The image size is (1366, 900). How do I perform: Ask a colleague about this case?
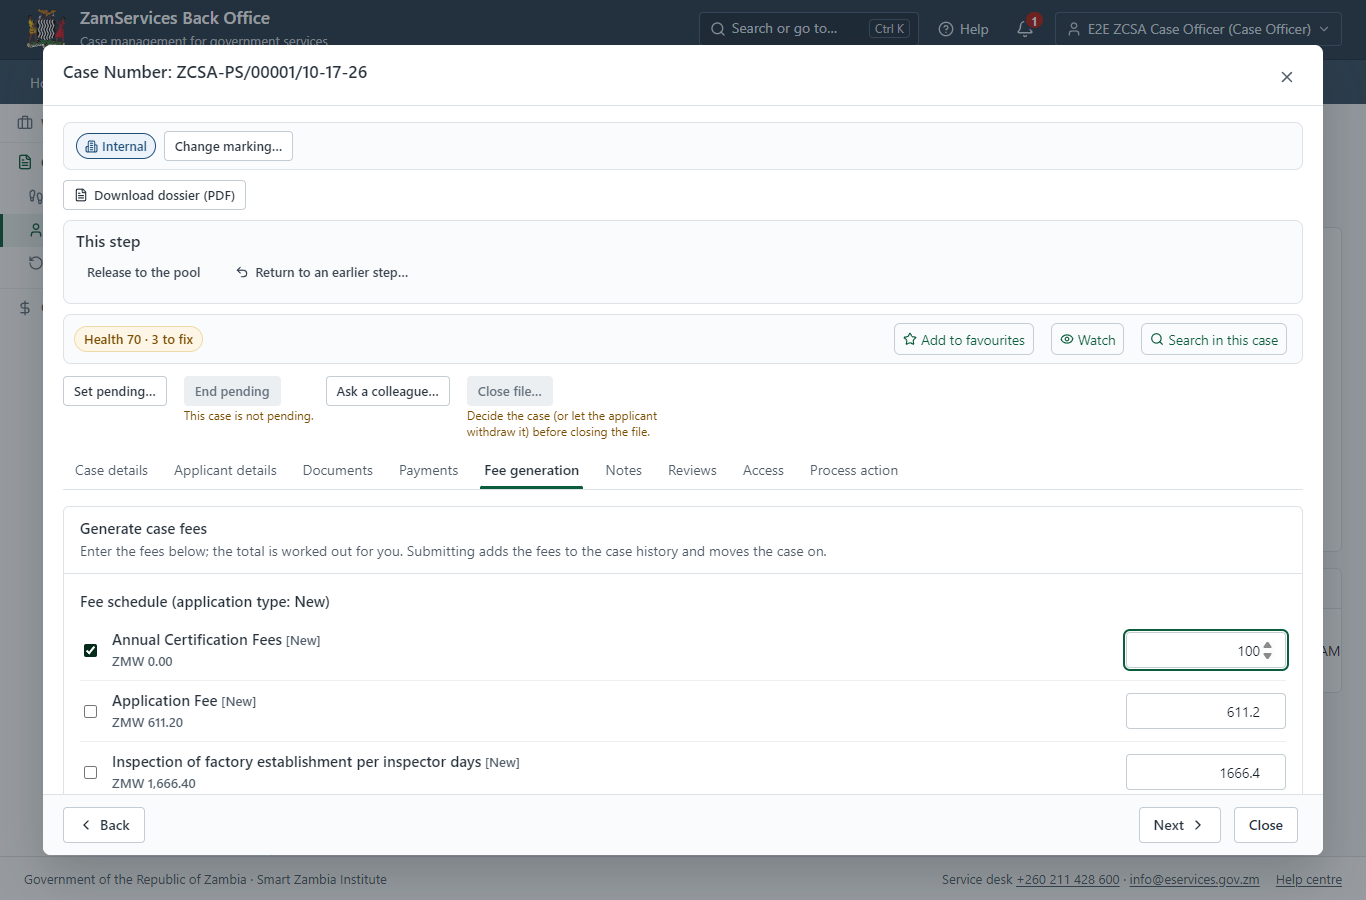coord(388,391)
